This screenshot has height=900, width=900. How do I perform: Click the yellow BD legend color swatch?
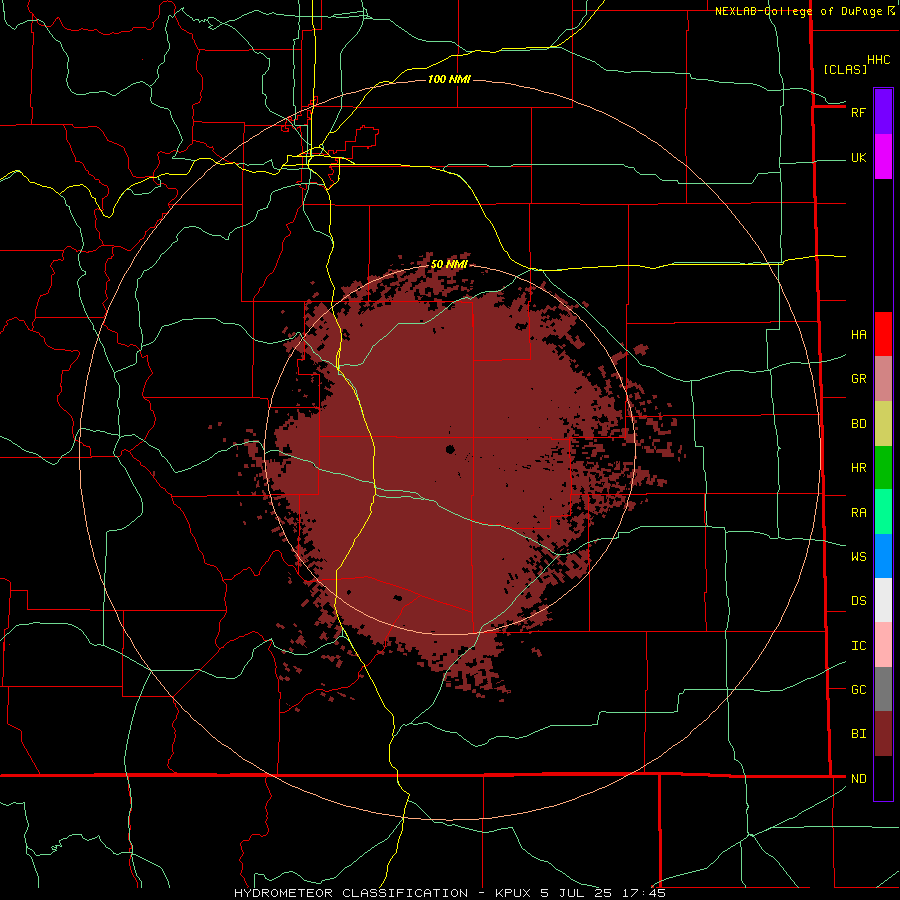pyautogui.click(x=883, y=424)
